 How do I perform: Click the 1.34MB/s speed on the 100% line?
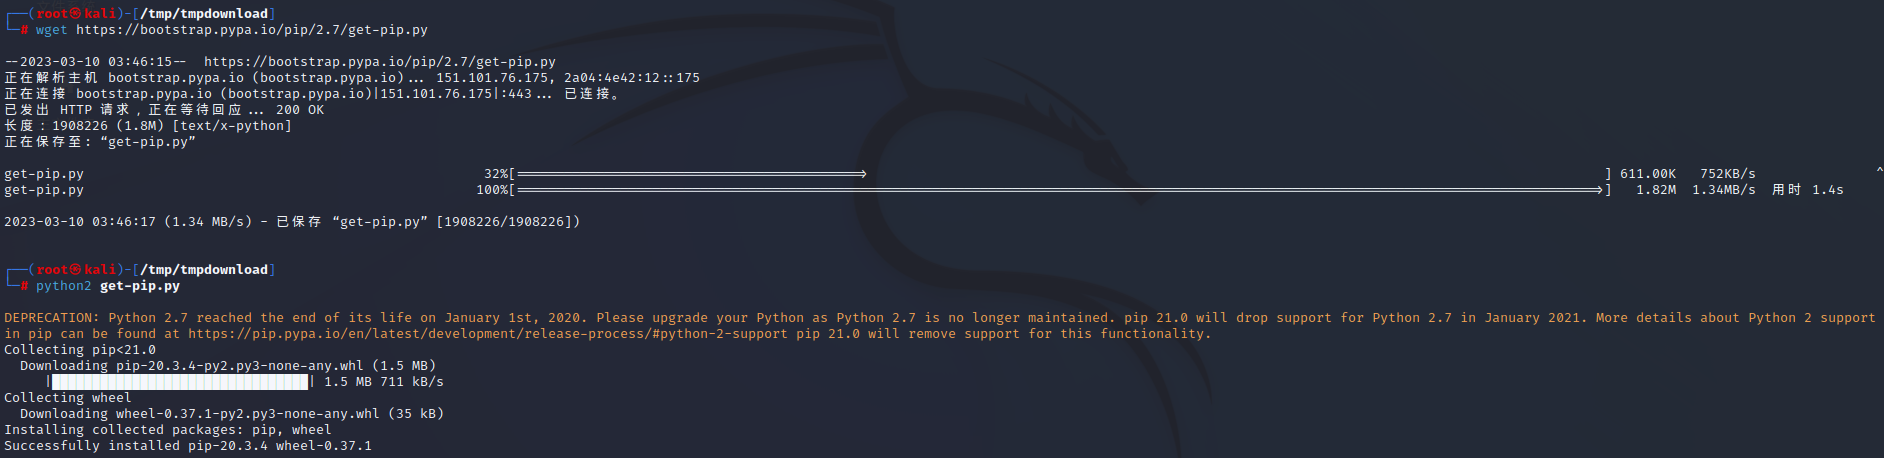(x=1723, y=190)
